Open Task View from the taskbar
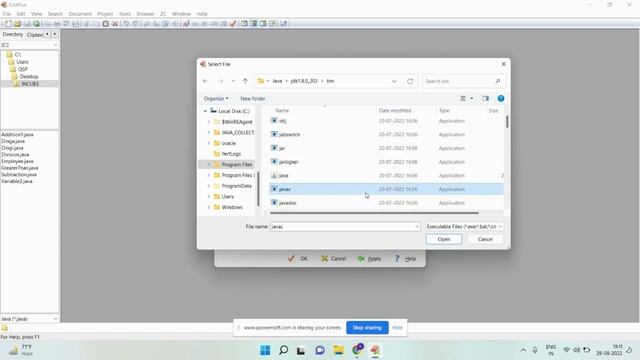This screenshot has height=360, width=640. [301, 350]
